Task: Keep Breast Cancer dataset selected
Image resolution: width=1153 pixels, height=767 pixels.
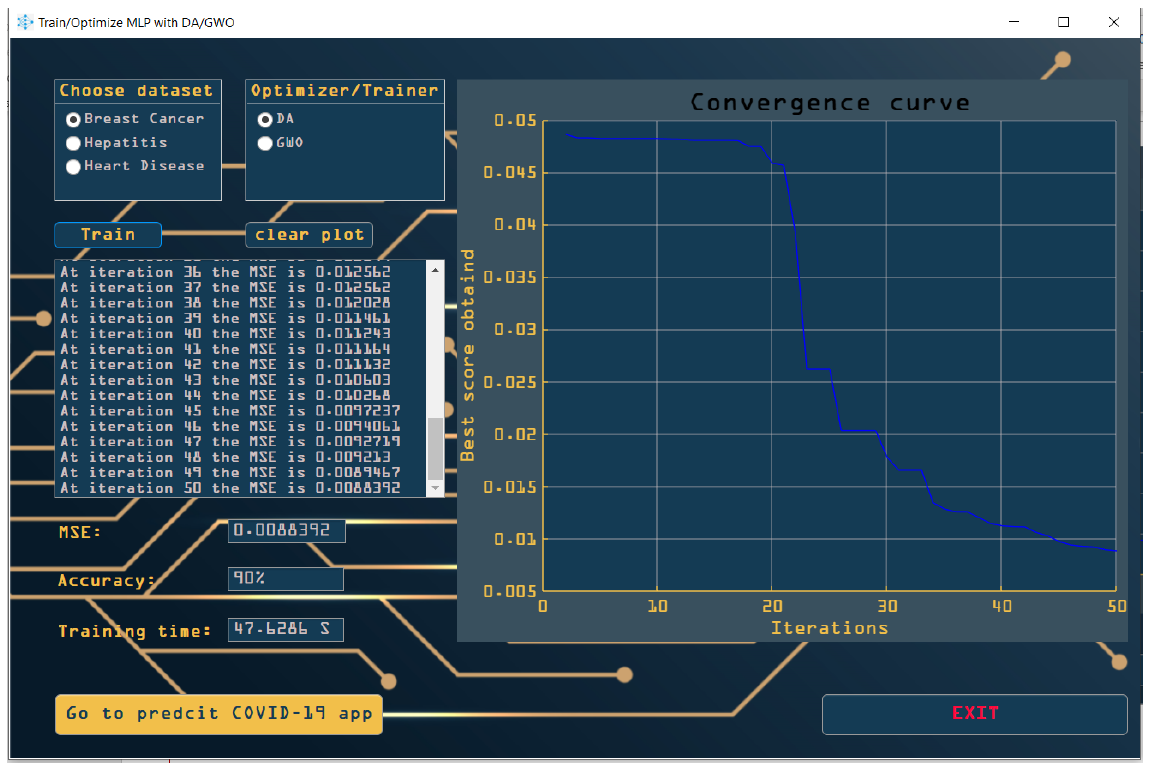Action: (x=73, y=118)
